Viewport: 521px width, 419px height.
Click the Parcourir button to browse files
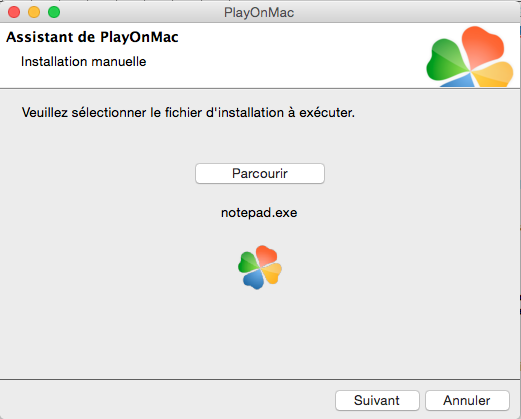[x=260, y=173]
